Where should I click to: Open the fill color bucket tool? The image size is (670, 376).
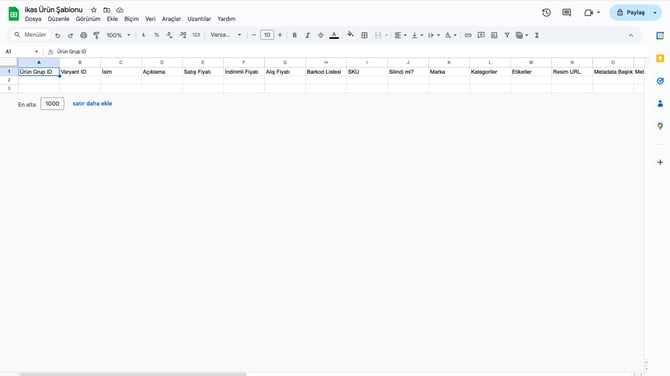350,35
